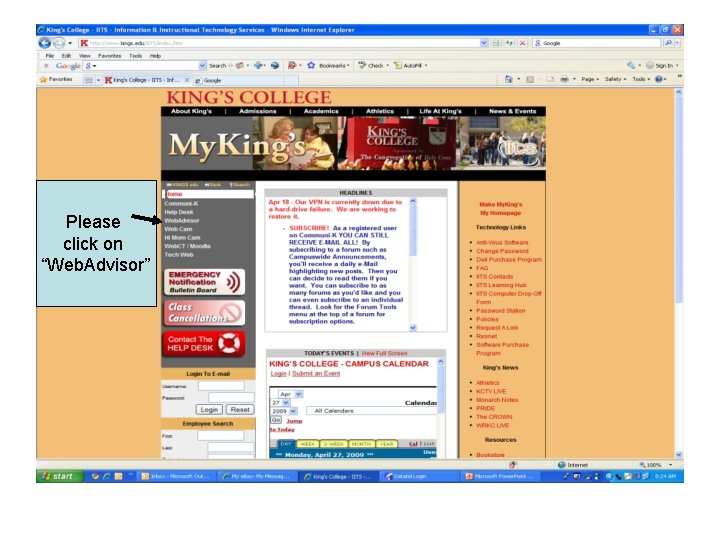This screenshot has height=540, width=720.
Task: Click the browser Back arrow button
Action: pyautogui.click(x=45, y=43)
